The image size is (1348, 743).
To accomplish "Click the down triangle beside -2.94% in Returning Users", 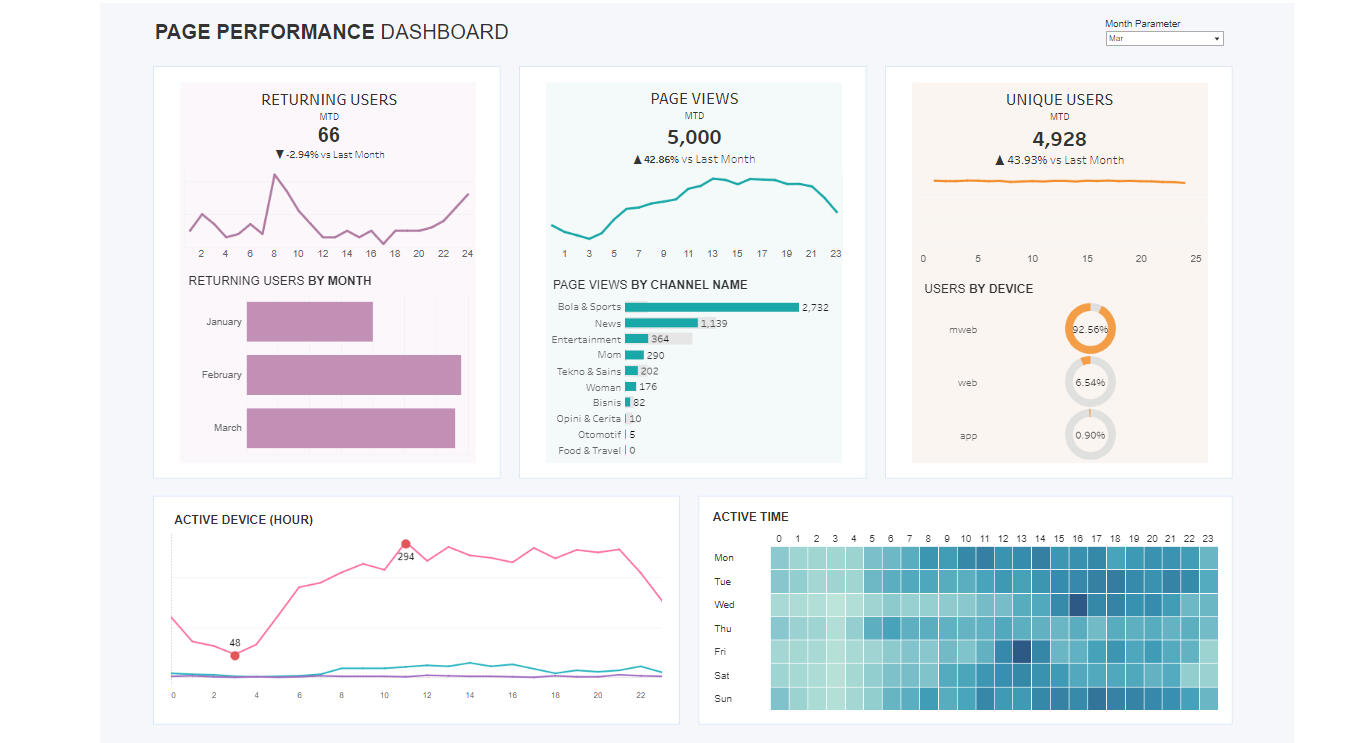I will 280,155.
